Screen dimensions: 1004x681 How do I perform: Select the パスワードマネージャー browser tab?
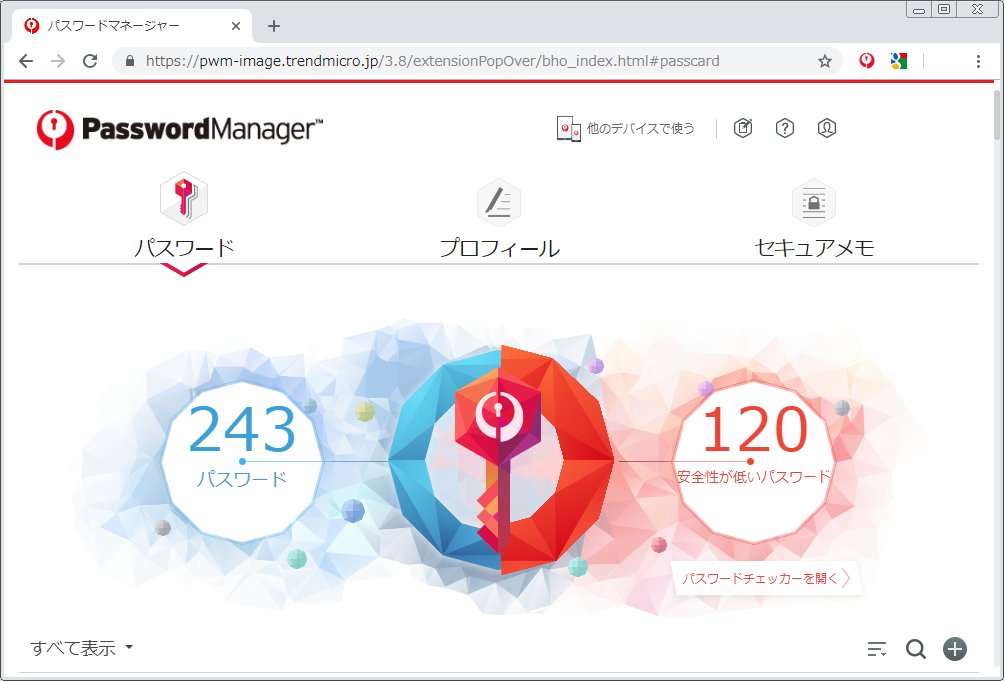[x=133, y=26]
